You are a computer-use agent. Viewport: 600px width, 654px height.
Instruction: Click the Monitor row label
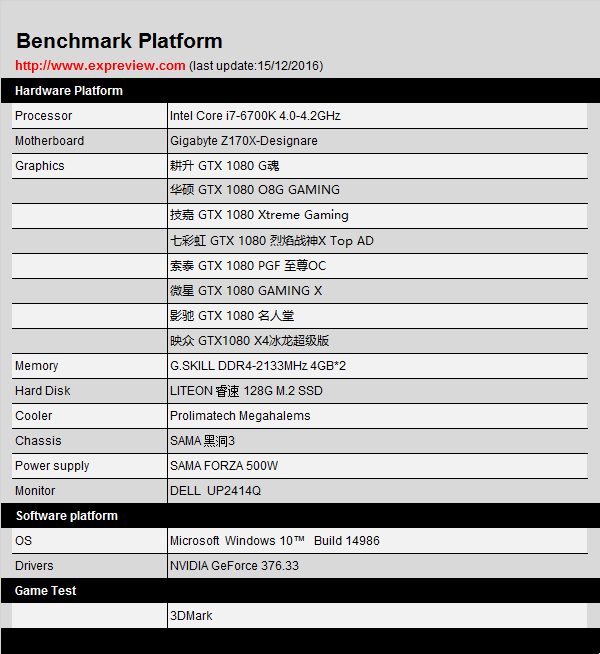35,491
